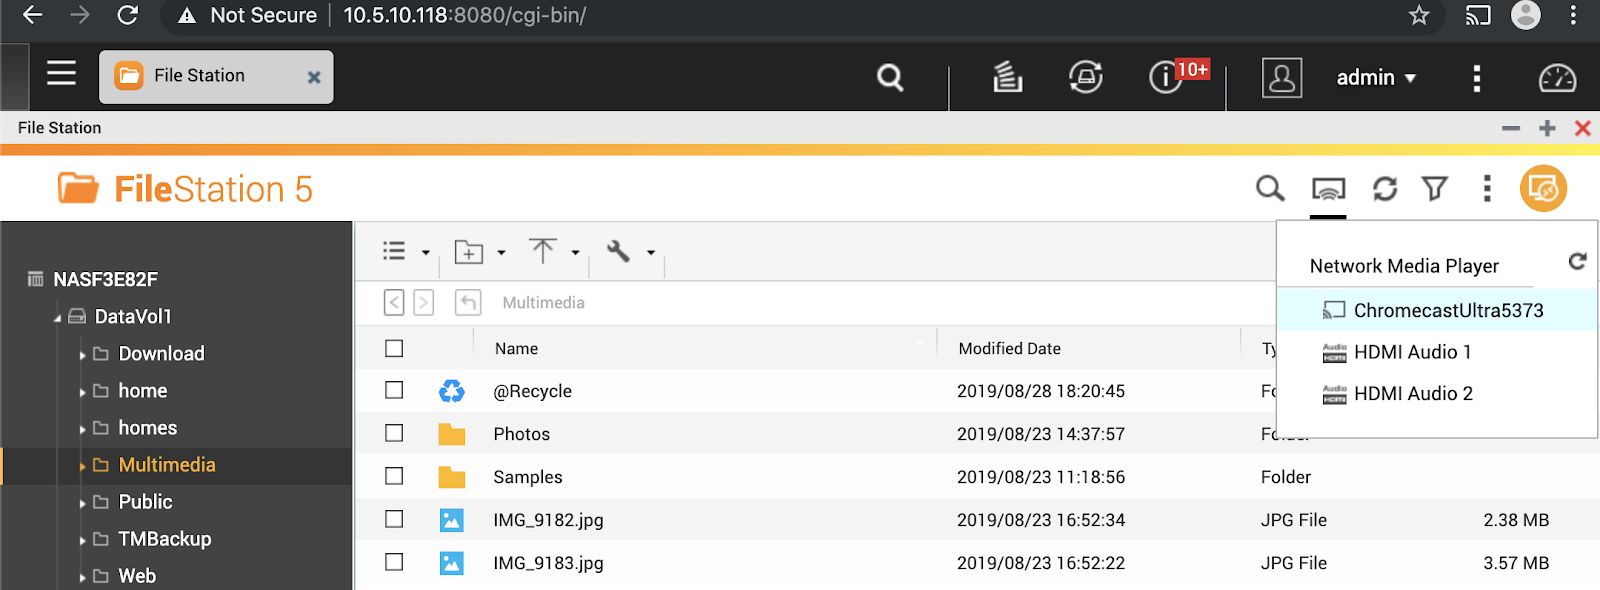Screen dimensions: 1600x590
Task: Select ChromecastUltra5373 from media player list
Action: (x=1447, y=310)
